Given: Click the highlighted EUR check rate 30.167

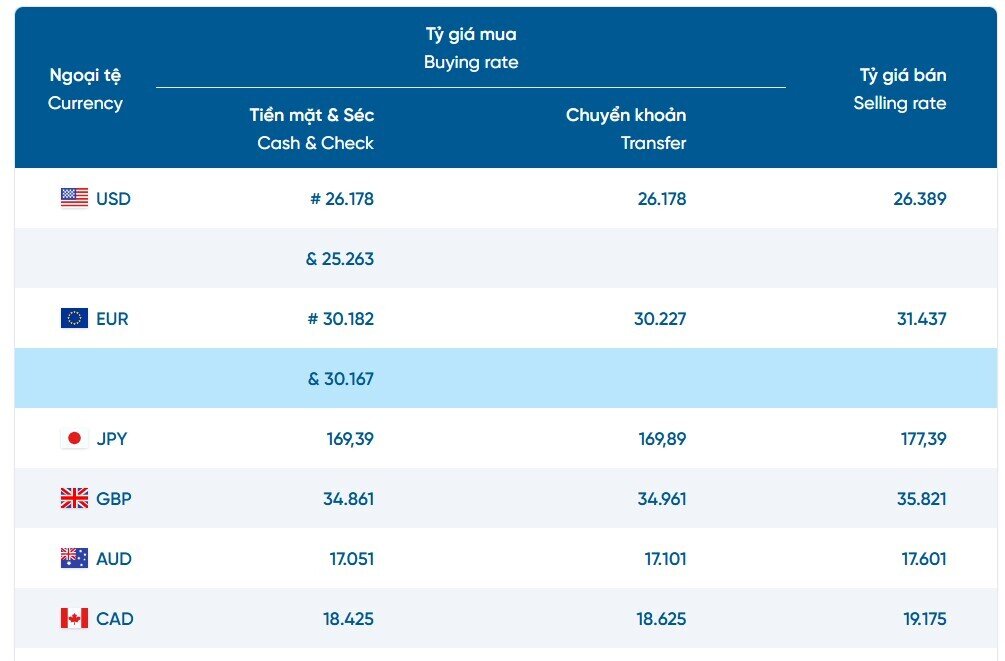Looking at the screenshot, I should (340, 379).
